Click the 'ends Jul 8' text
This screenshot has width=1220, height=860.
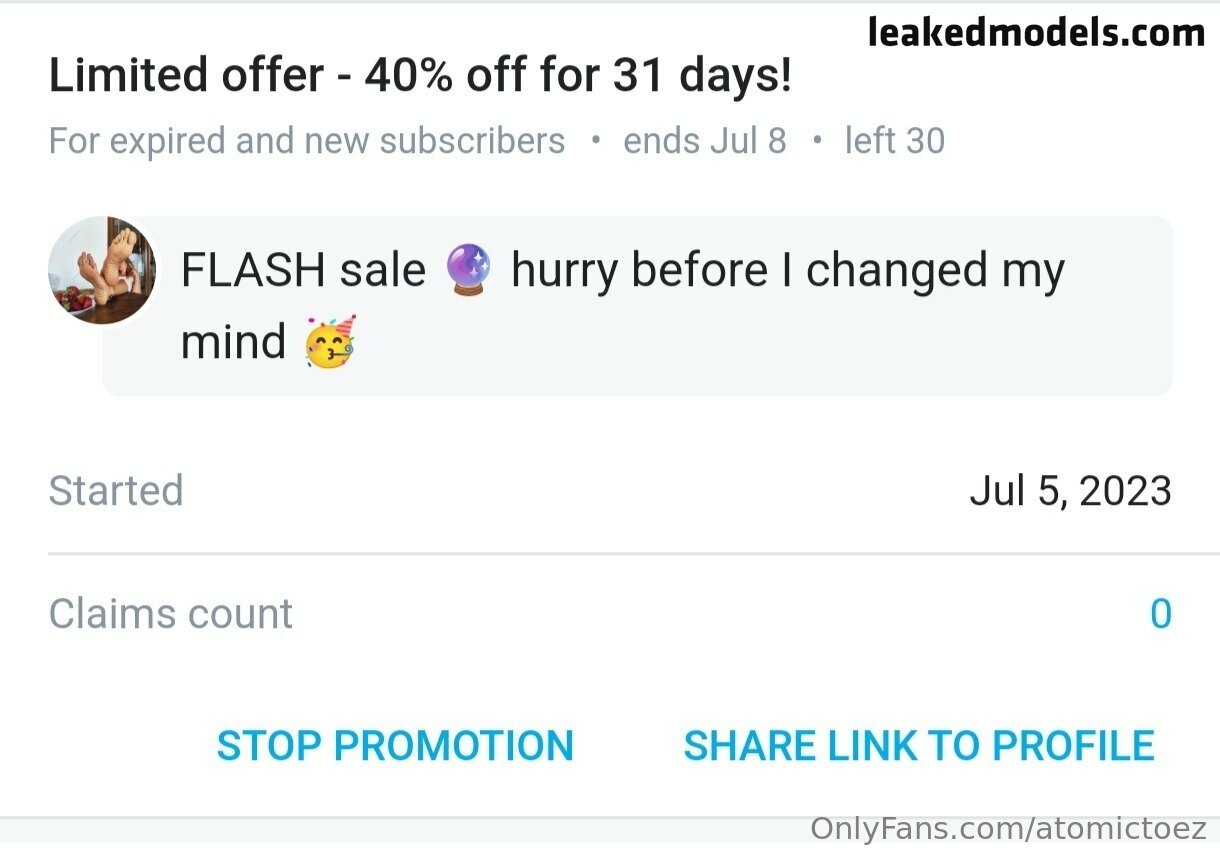pos(705,141)
